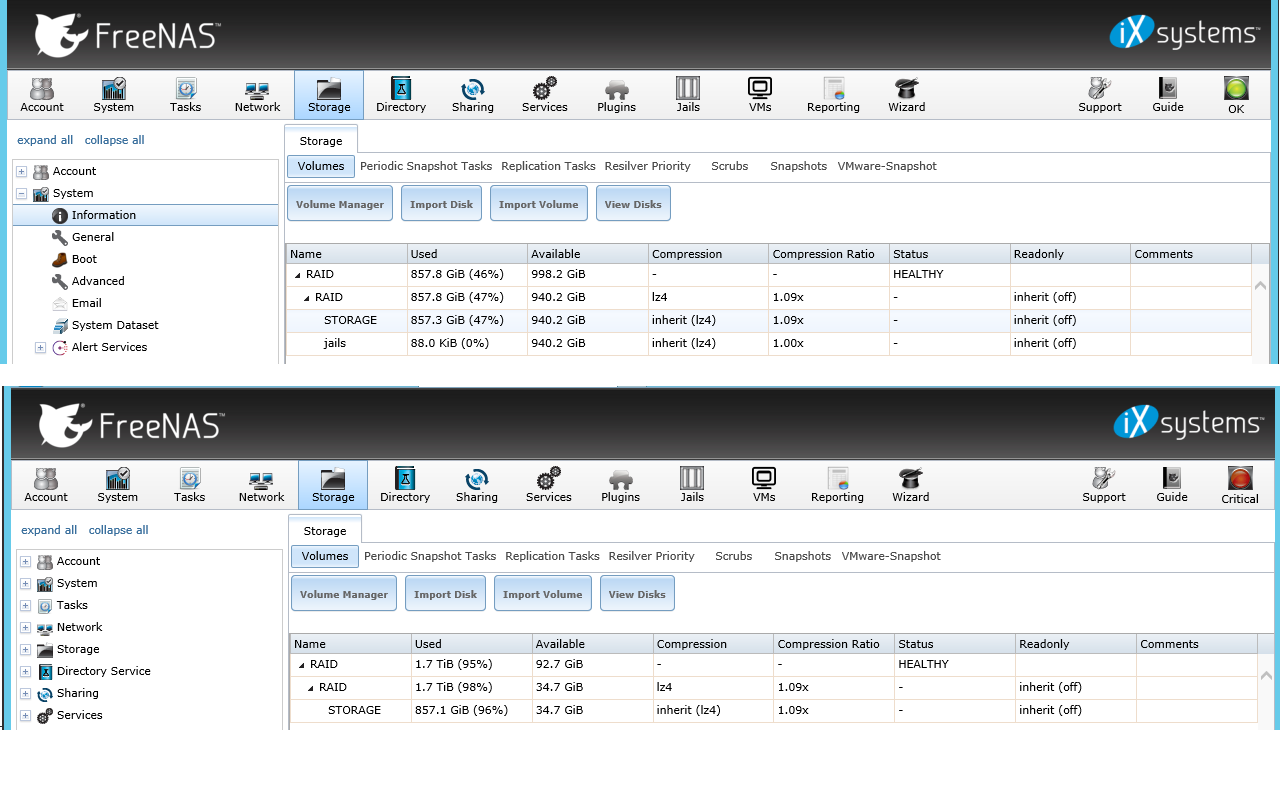Collapse RAID dataset with 940.2 GiB available

[x=306, y=298]
